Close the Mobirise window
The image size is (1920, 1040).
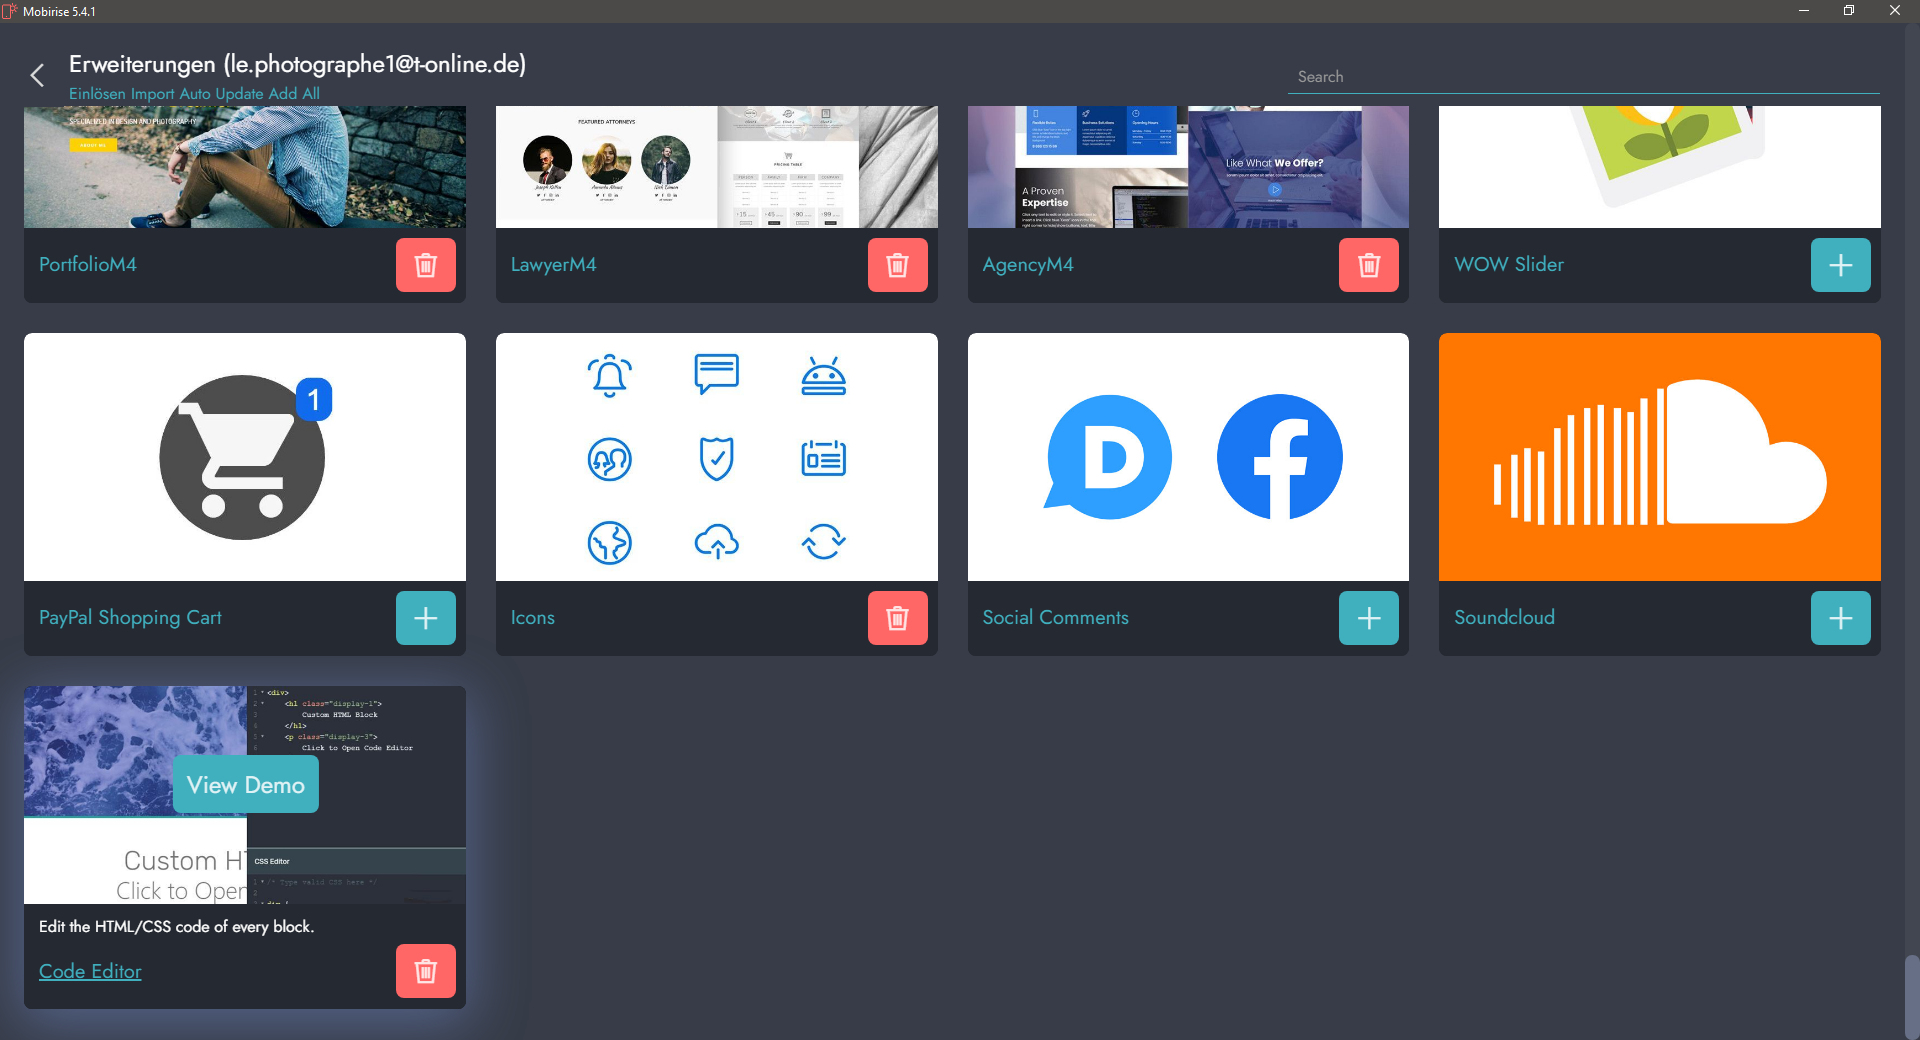click(1895, 11)
